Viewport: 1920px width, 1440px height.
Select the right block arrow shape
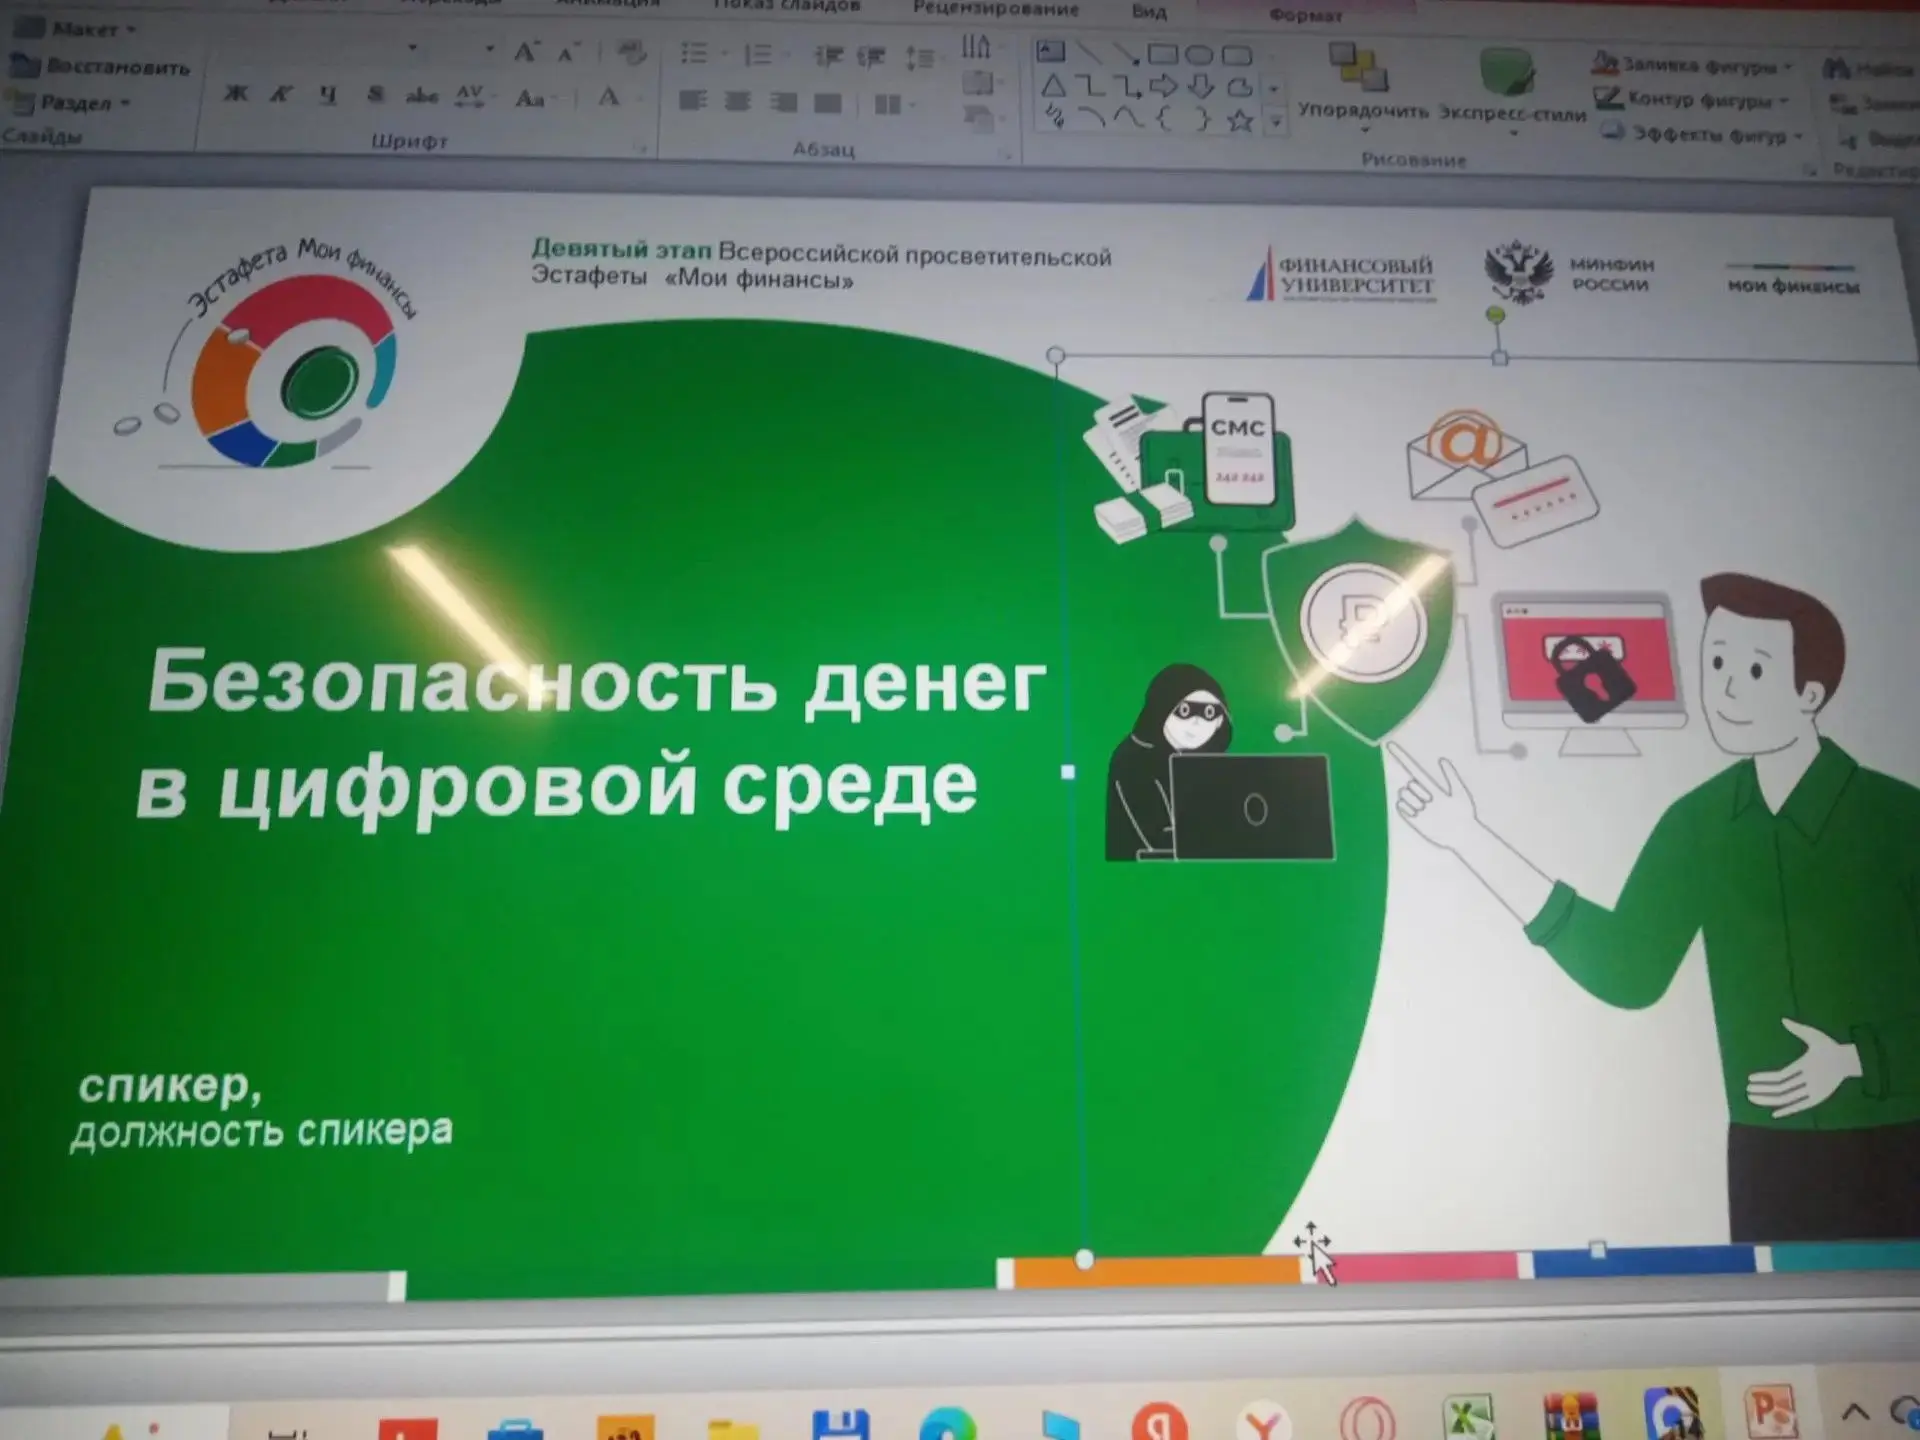[x=1164, y=88]
